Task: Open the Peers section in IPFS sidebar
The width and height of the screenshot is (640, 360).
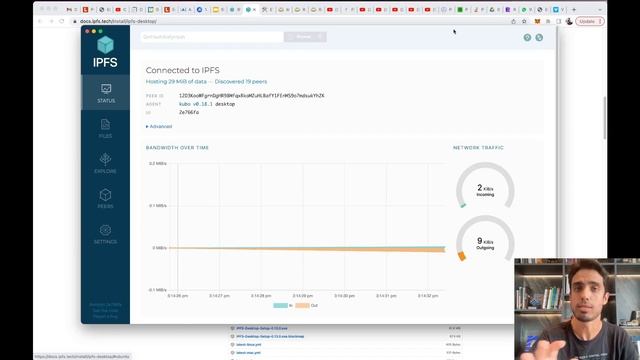Action: tap(105, 199)
